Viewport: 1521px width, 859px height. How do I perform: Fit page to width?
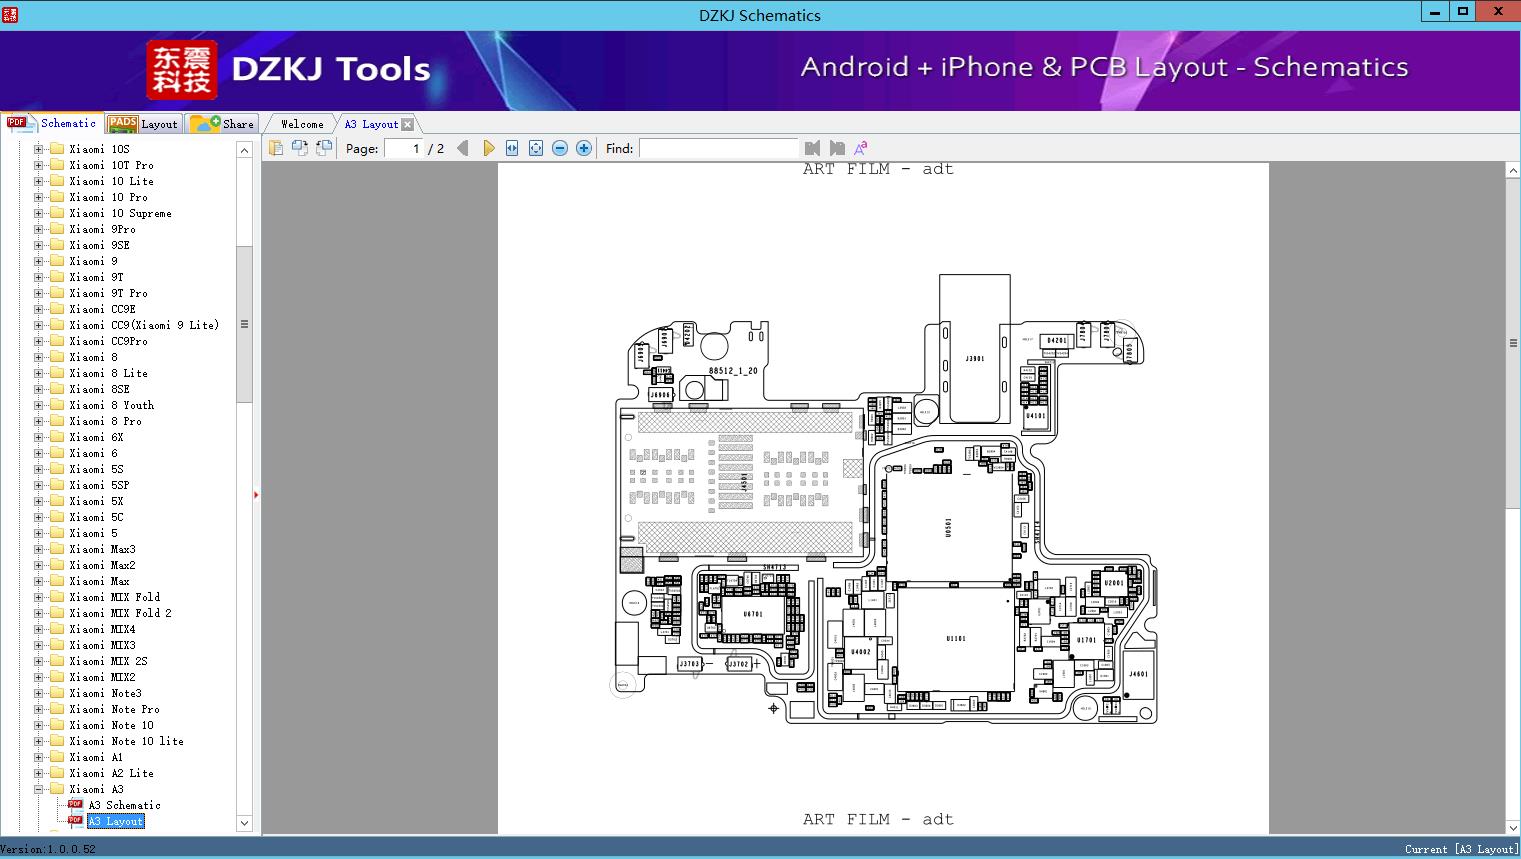pos(512,148)
